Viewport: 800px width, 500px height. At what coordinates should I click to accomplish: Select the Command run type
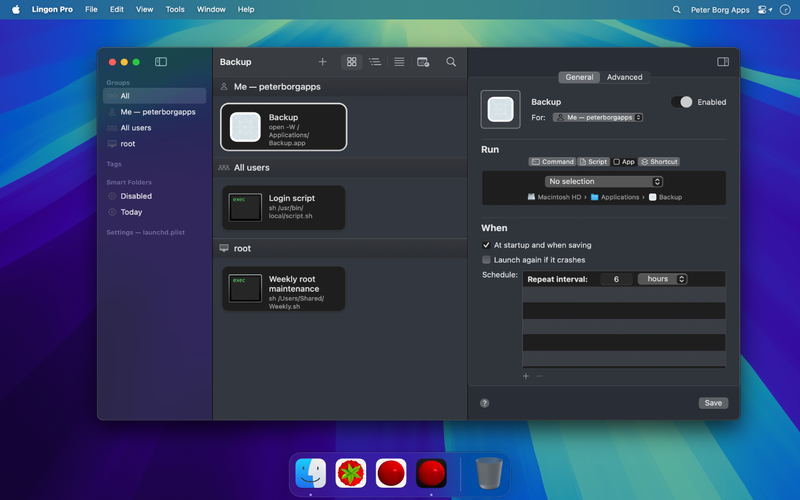click(552, 162)
